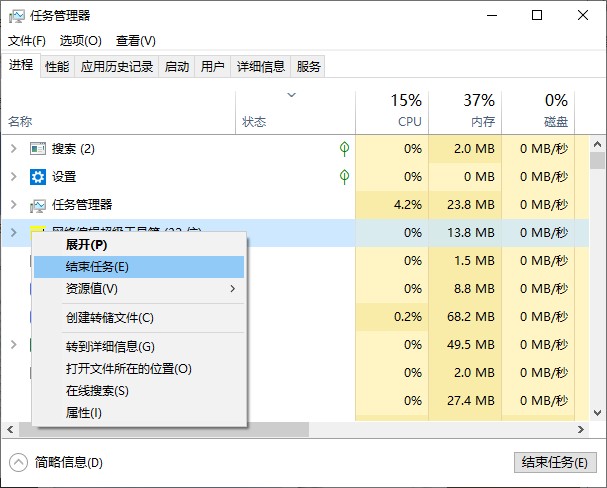
Task: Sort by the 名称 column header
Action: (118, 113)
